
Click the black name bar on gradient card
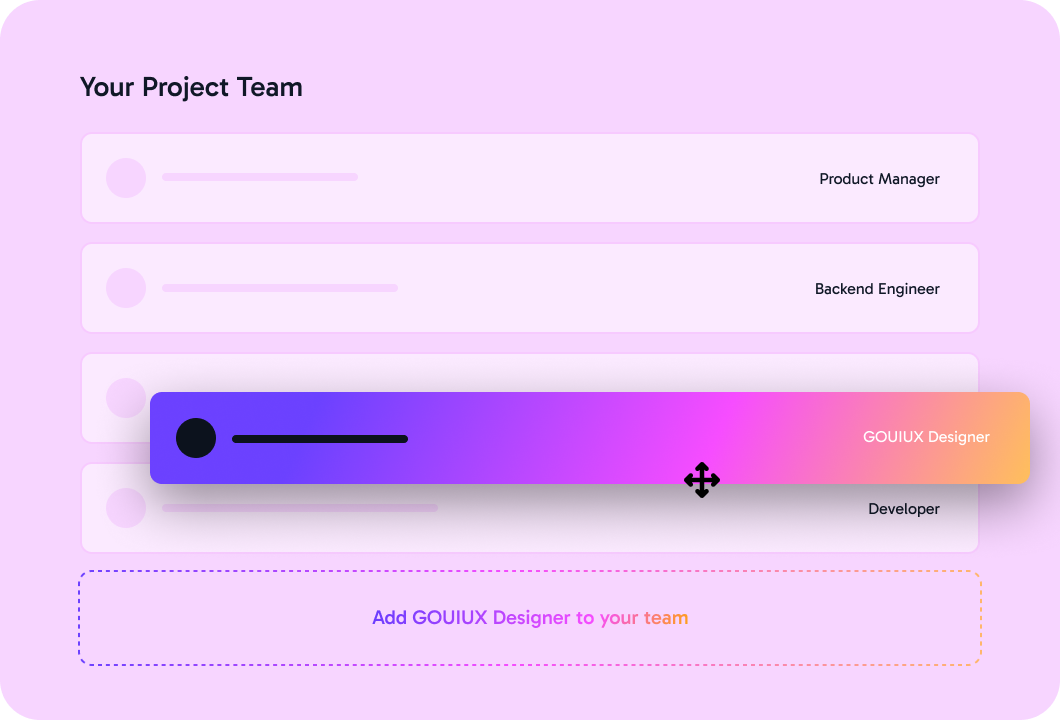[320, 439]
